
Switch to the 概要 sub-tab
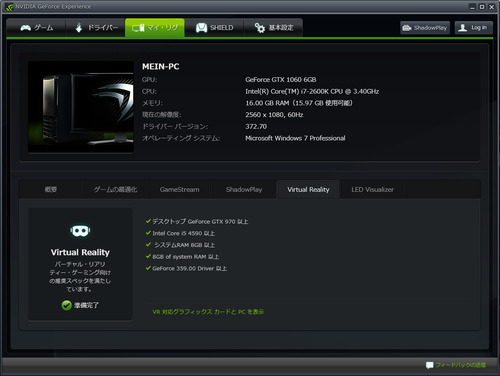(x=51, y=190)
